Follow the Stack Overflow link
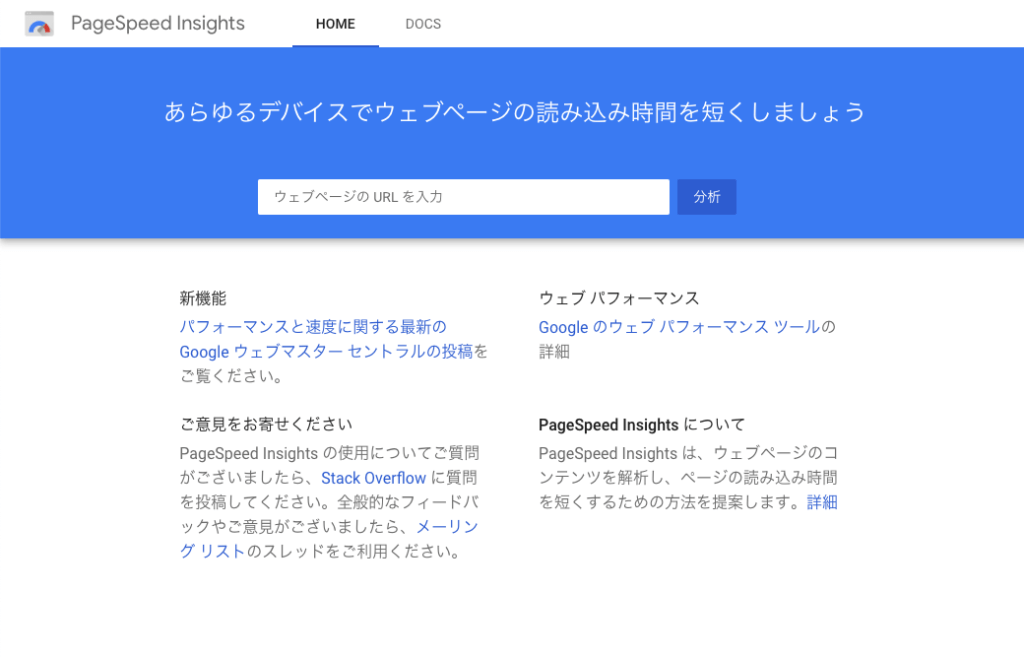 point(374,478)
